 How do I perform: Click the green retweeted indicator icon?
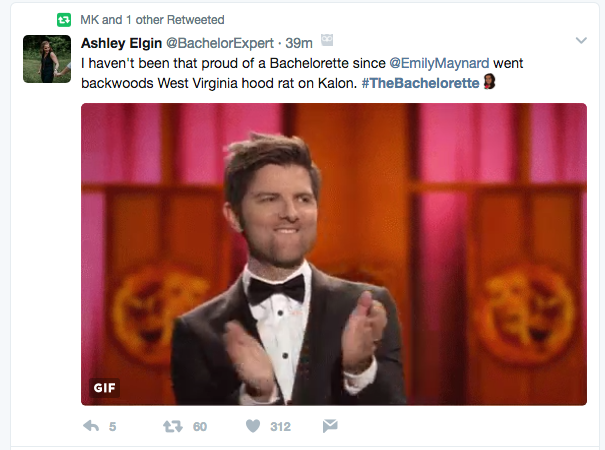(x=64, y=19)
